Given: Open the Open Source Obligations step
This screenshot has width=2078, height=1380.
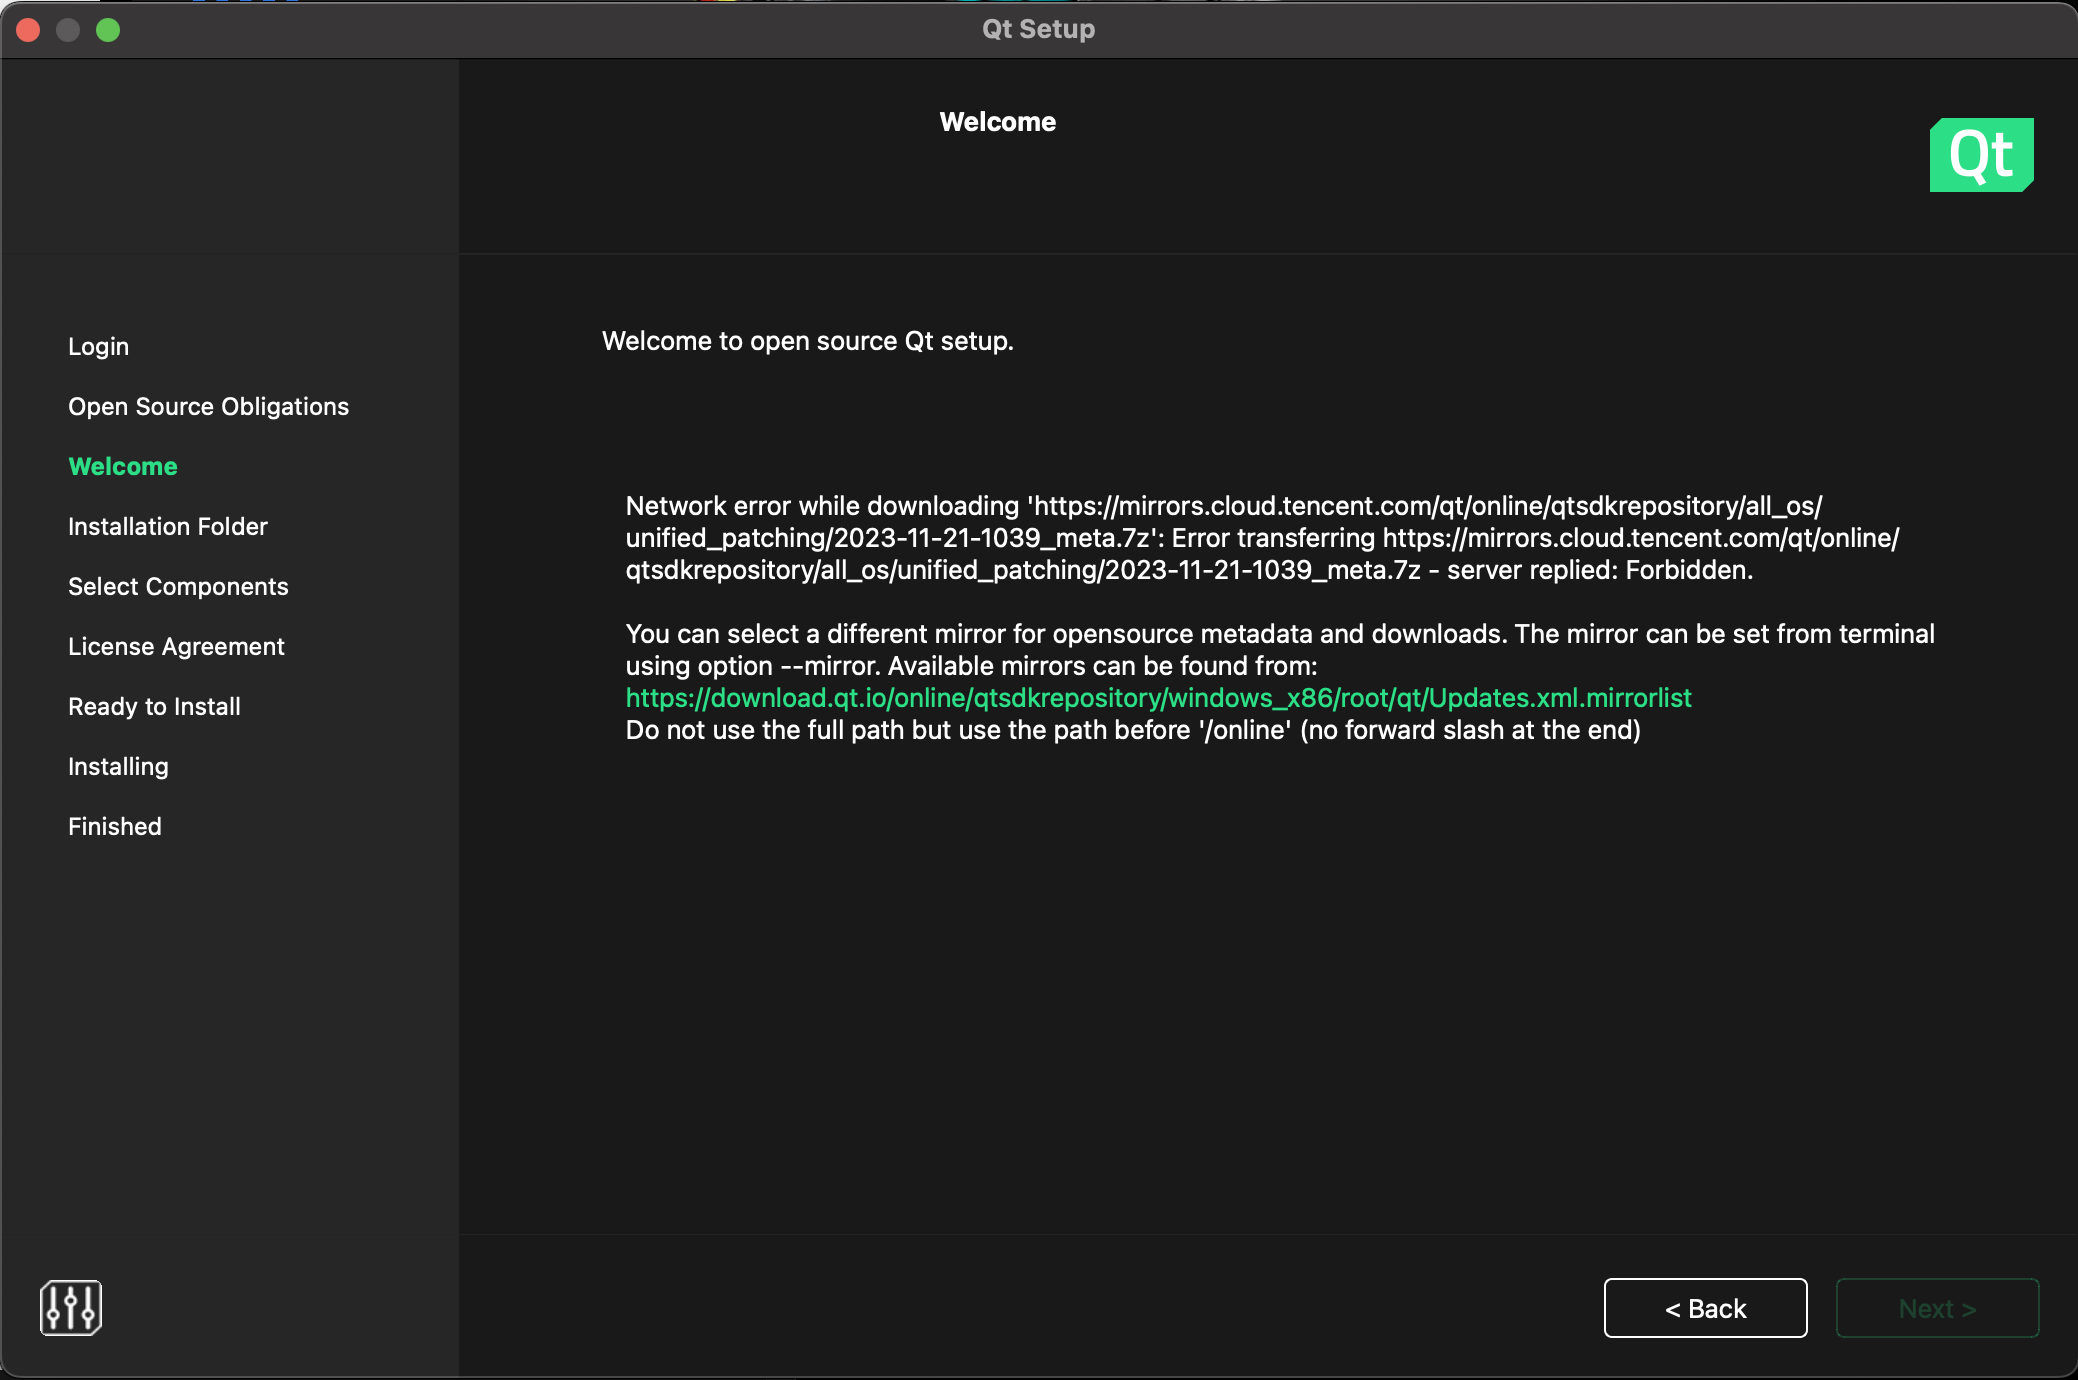Looking at the screenshot, I should 208,406.
